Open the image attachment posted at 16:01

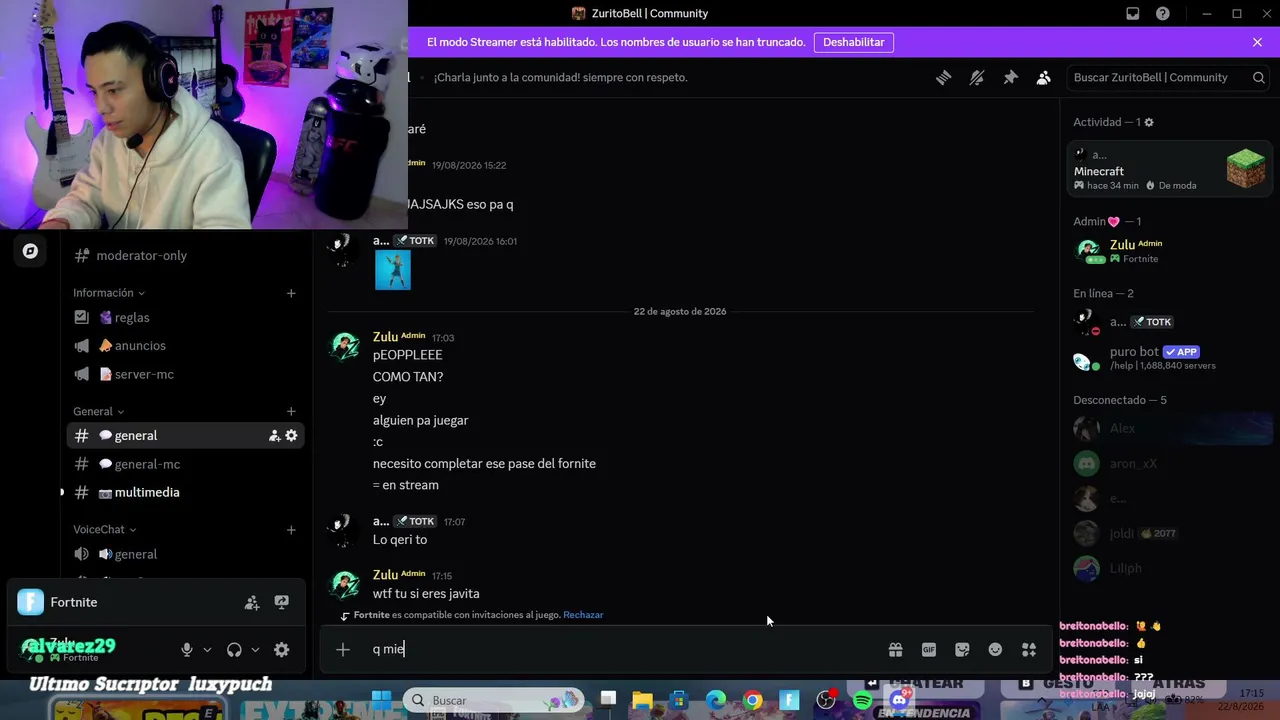(x=393, y=270)
